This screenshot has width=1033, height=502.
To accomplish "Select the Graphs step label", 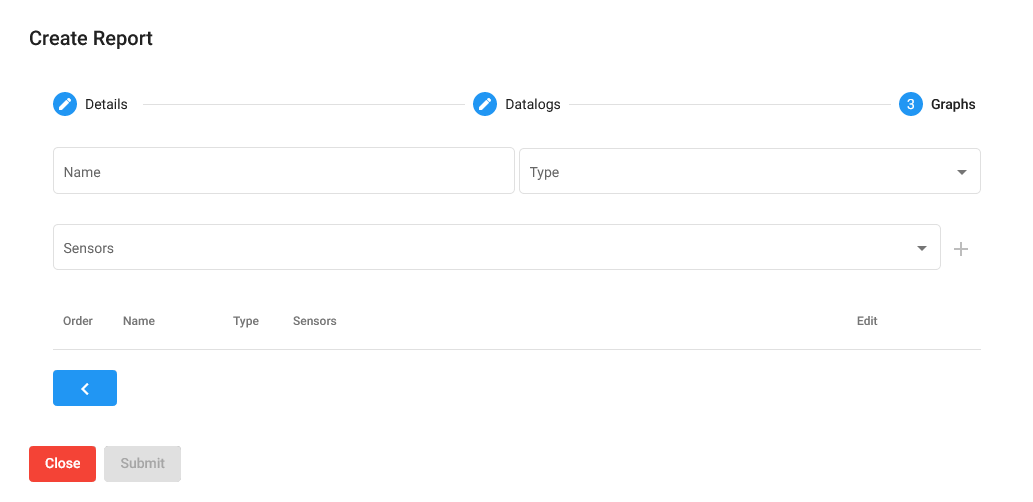I will coord(953,104).
